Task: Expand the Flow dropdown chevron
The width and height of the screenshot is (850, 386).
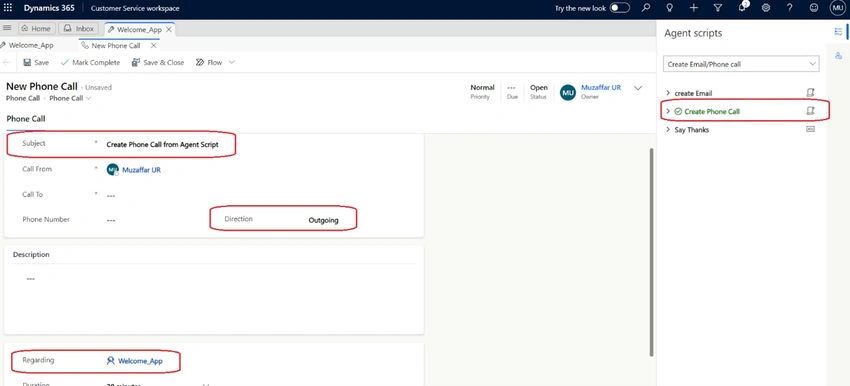Action: click(x=232, y=62)
